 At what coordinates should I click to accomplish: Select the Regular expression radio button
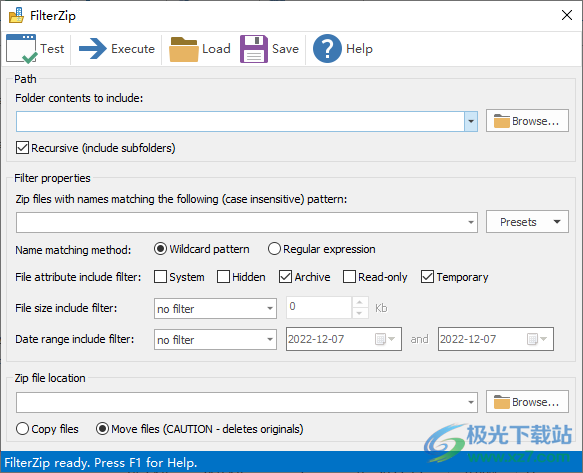[274, 249]
